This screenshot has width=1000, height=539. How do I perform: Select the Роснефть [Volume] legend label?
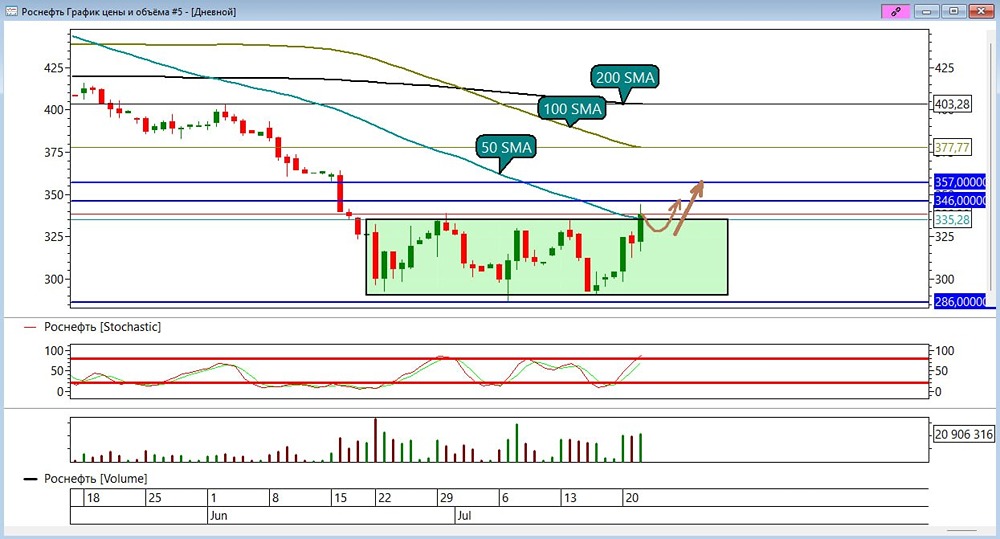95,478
